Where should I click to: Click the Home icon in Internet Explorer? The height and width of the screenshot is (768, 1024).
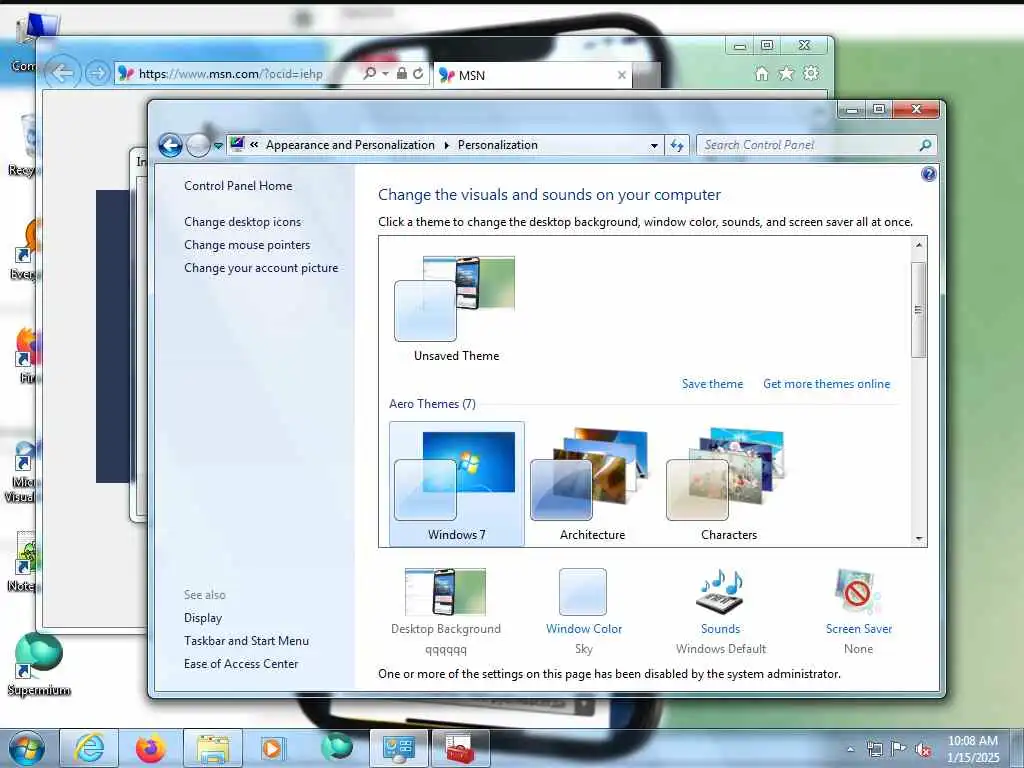(x=761, y=73)
